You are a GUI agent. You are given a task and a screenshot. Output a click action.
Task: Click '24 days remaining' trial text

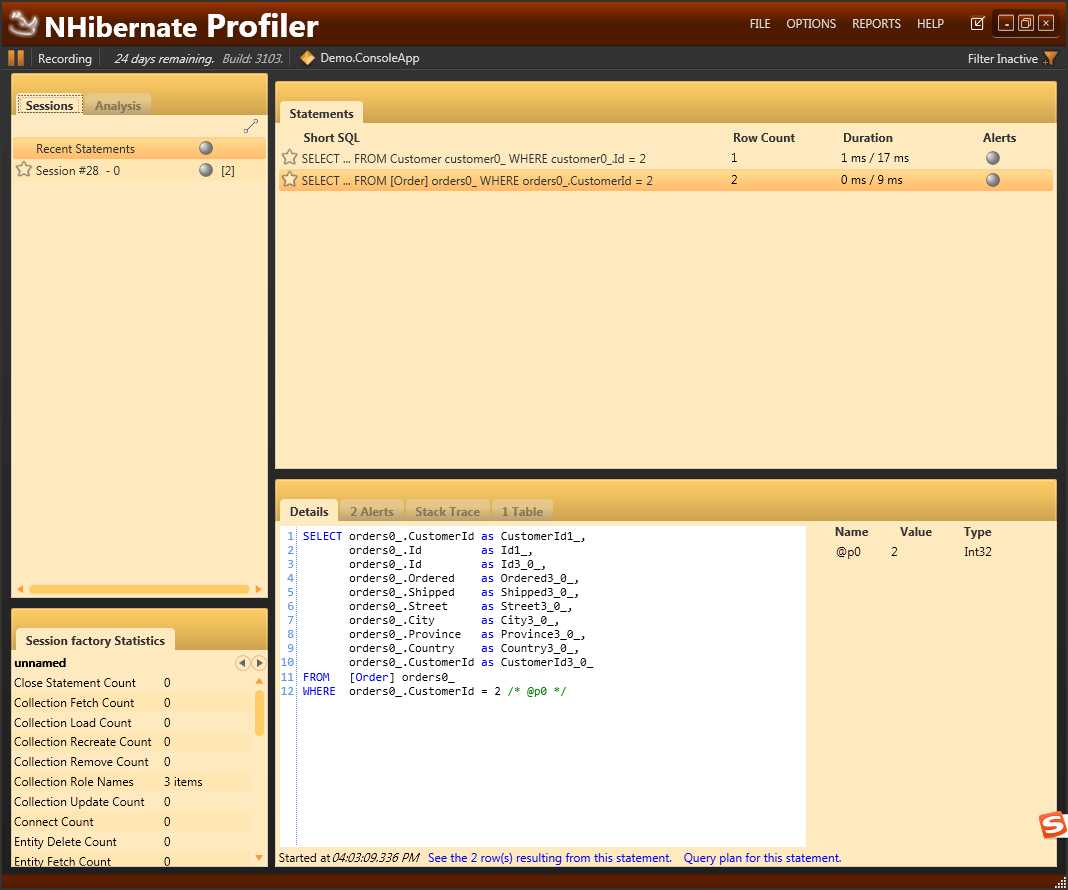(x=164, y=59)
